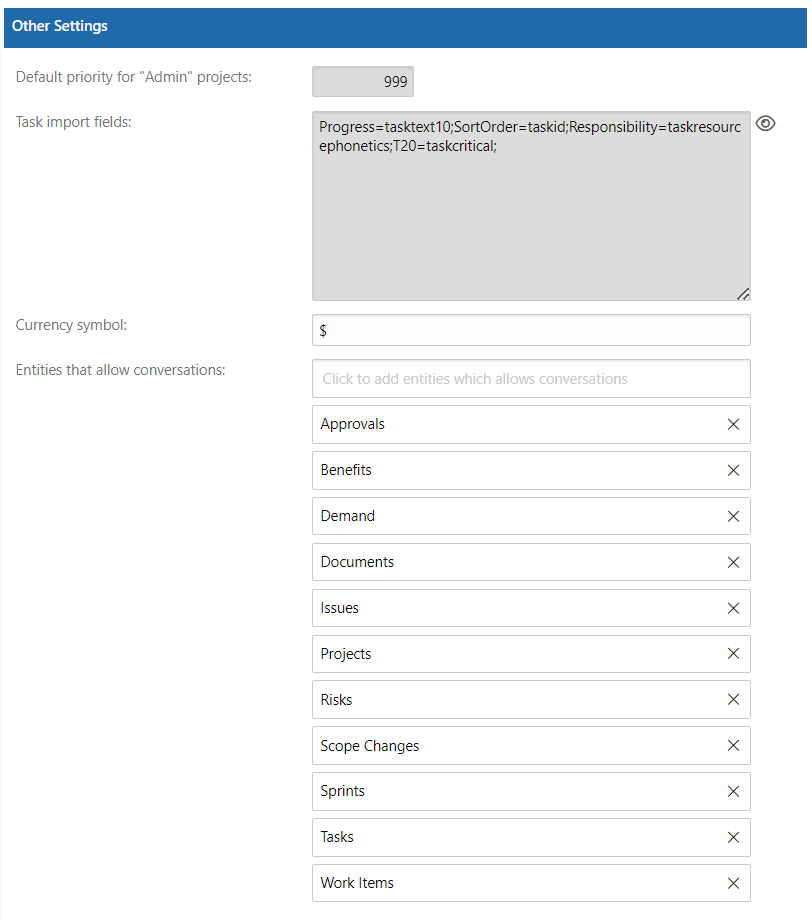Image resolution: width=812 pixels, height=920 pixels.
Task: Delete Sprints using its X icon
Action: [733, 792]
